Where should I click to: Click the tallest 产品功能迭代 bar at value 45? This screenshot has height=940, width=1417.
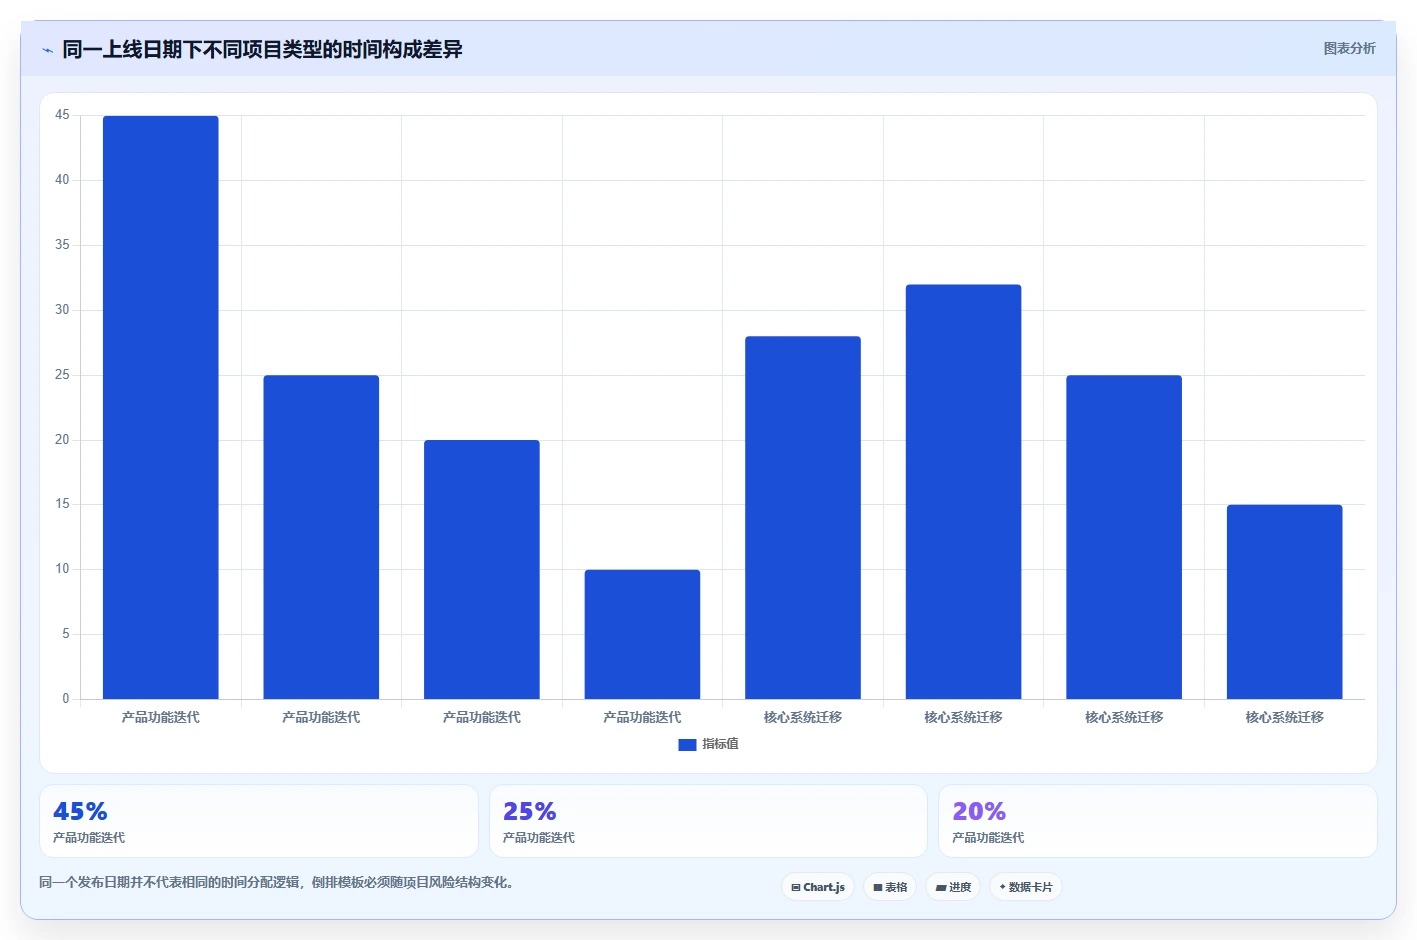(x=161, y=407)
